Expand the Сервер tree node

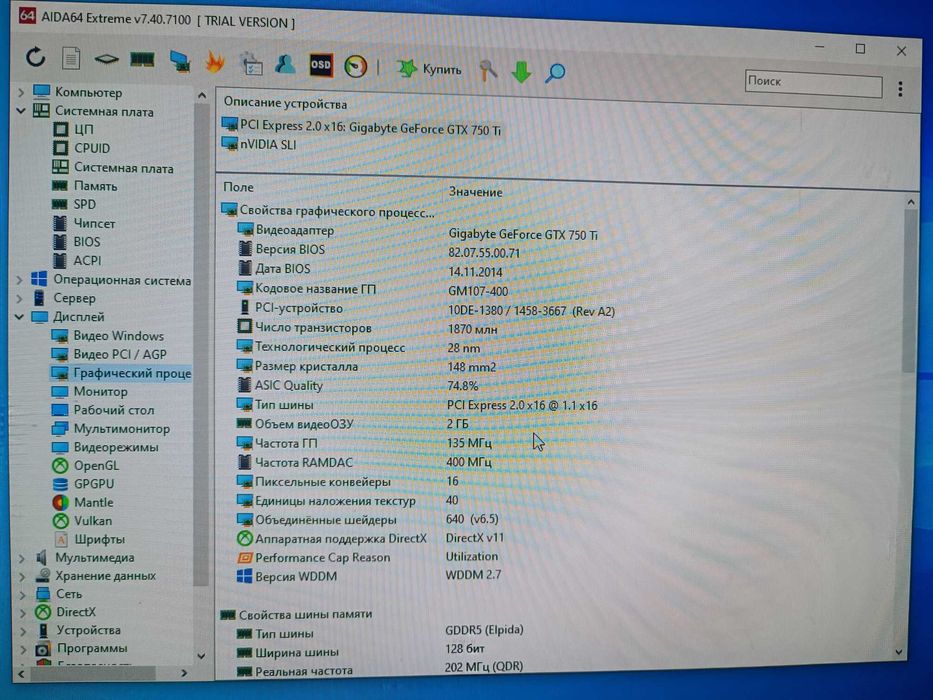(x=20, y=298)
